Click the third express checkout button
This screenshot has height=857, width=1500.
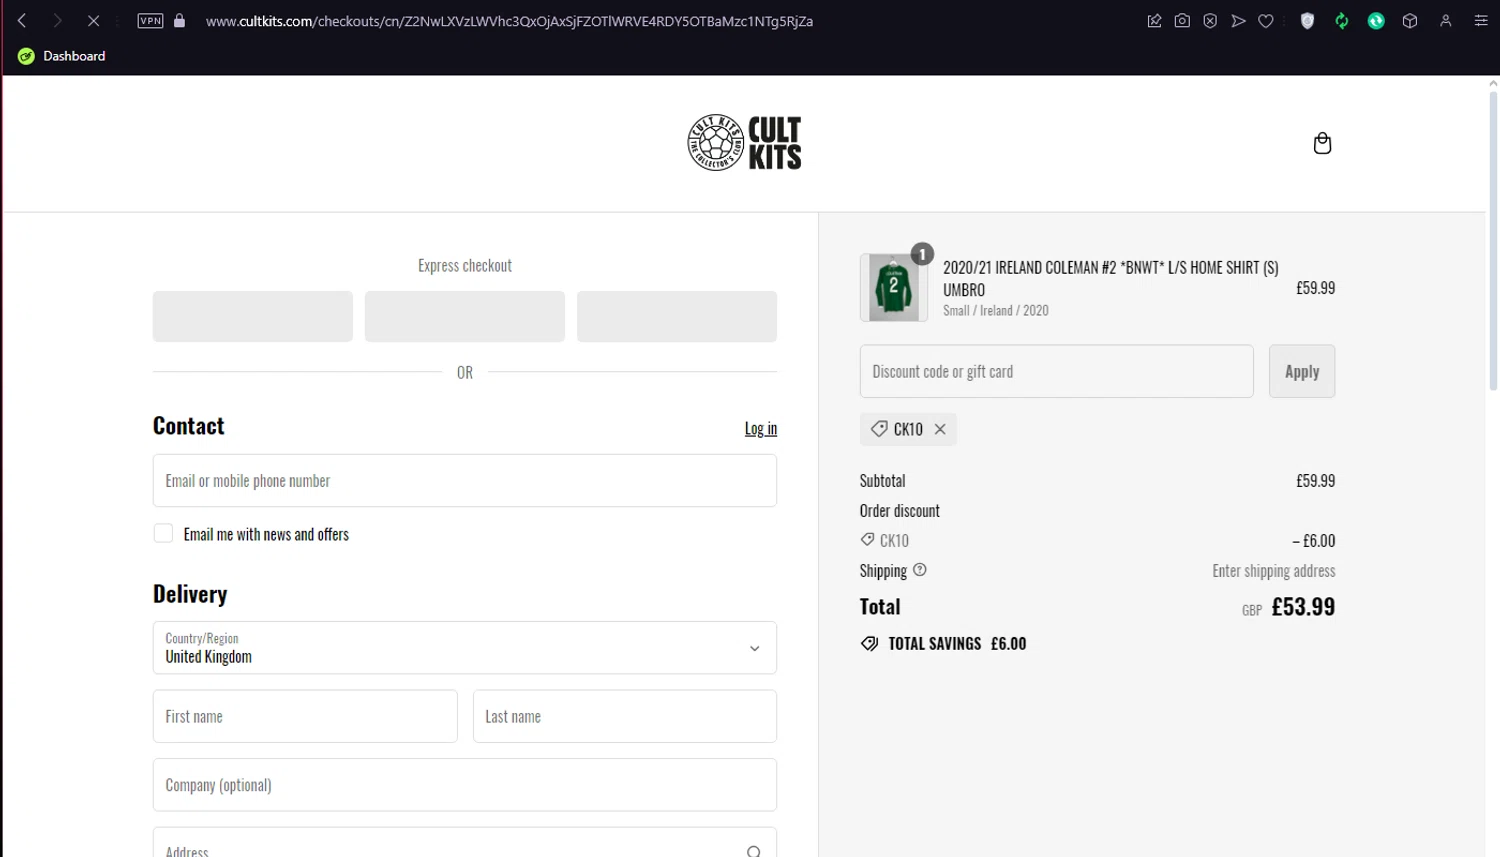[x=677, y=316]
